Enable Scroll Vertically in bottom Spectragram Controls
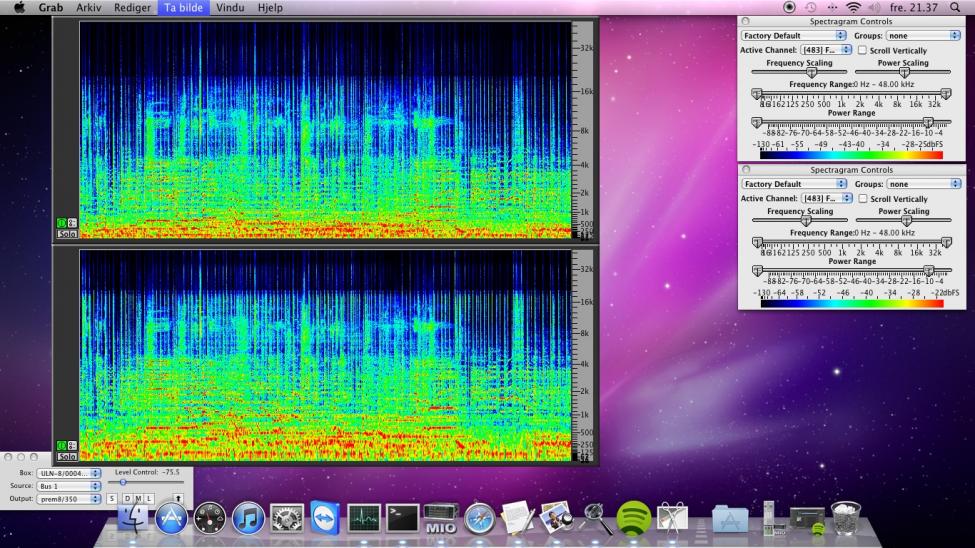This screenshot has width=975, height=548. click(x=862, y=199)
